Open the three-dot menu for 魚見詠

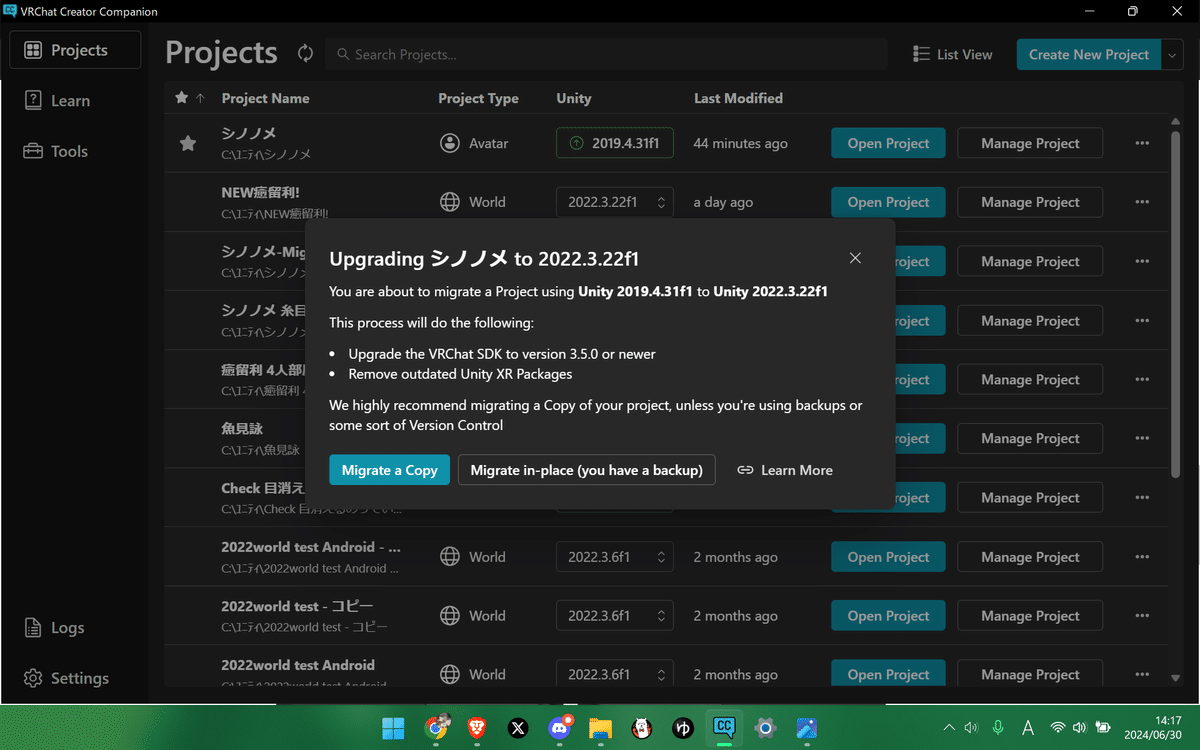coord(1142,438)
